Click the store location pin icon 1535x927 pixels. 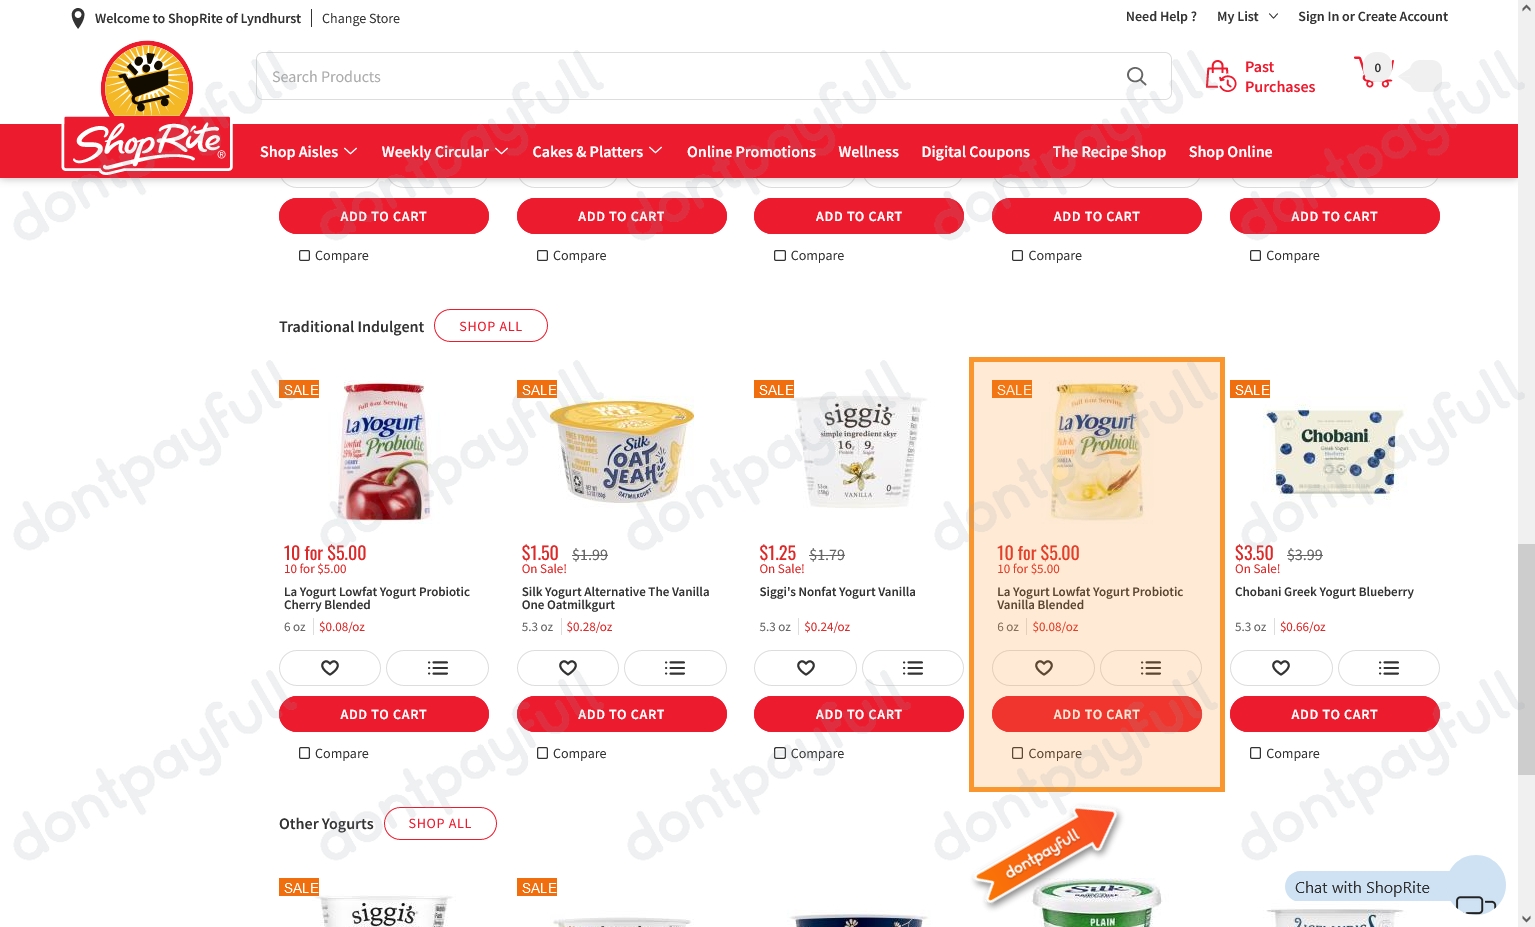78,18
